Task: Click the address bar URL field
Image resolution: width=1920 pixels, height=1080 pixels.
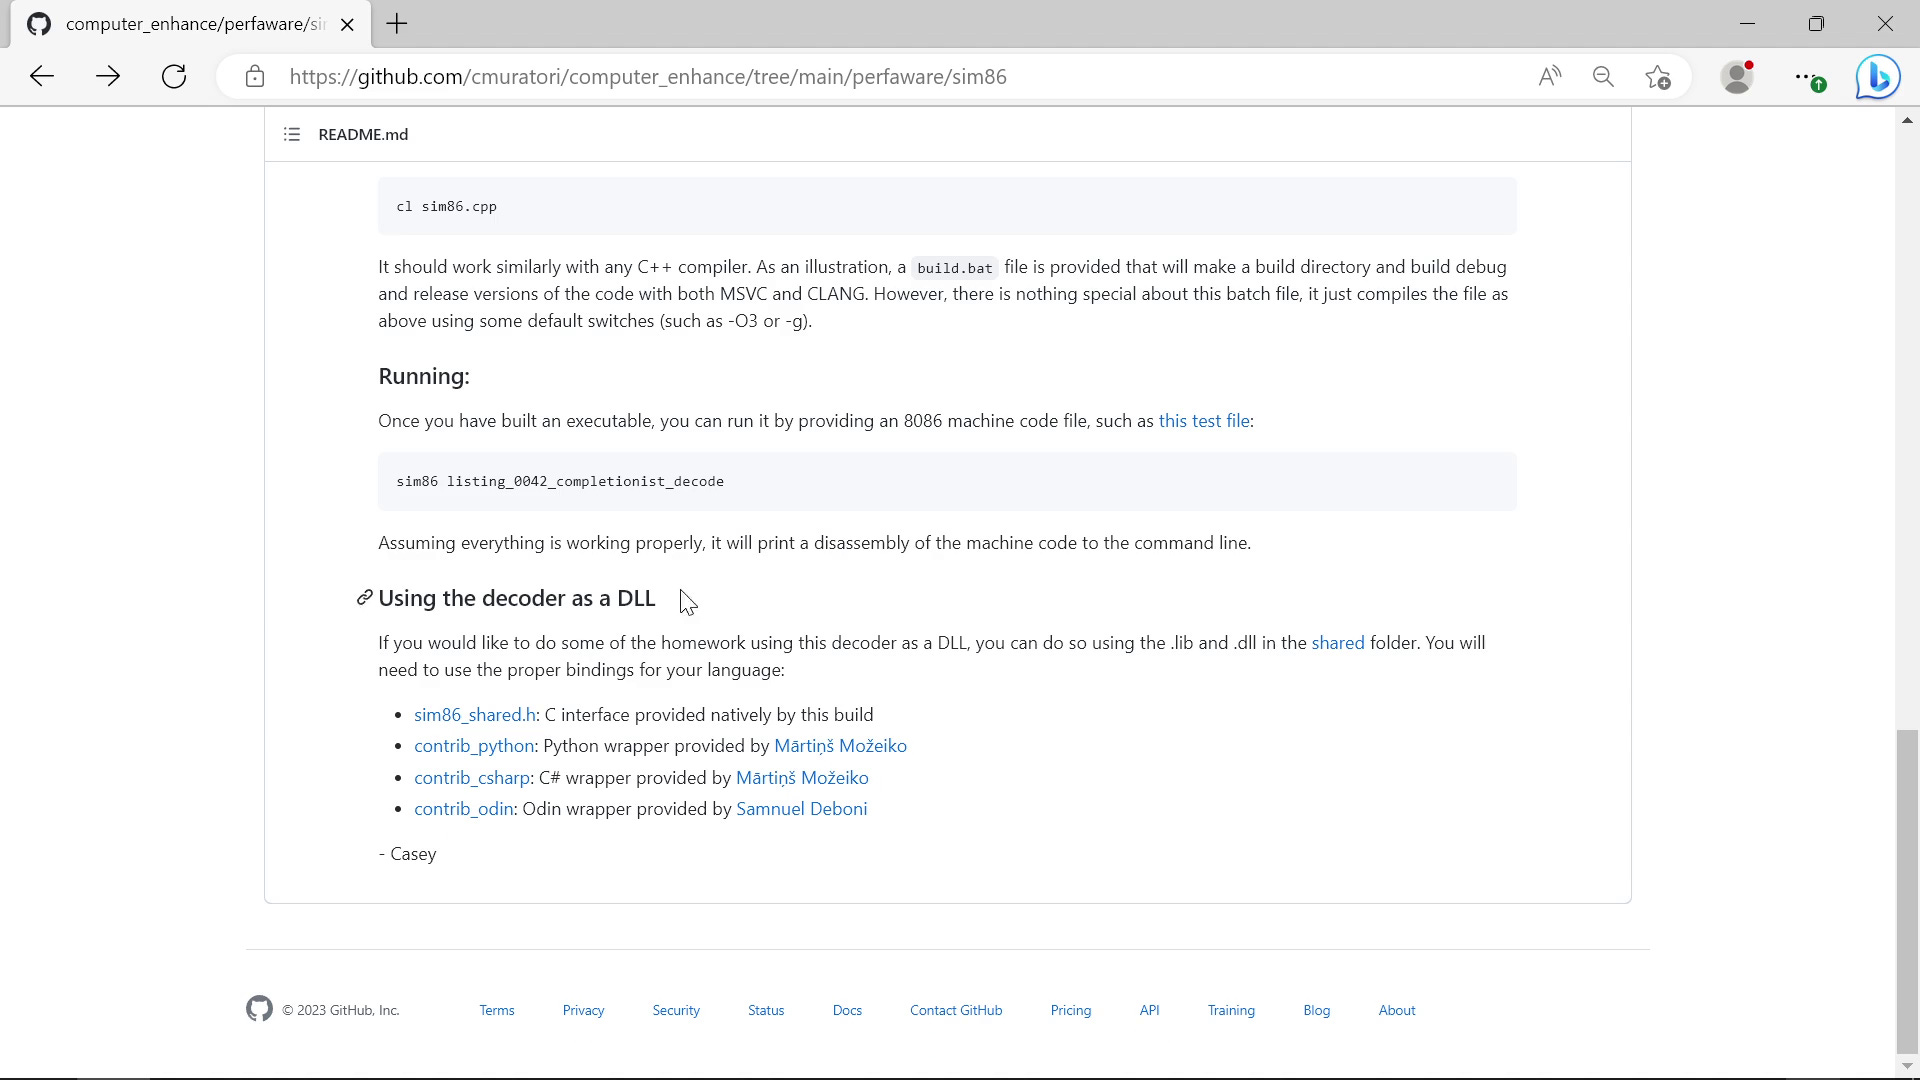Action: tap(647, 76)
